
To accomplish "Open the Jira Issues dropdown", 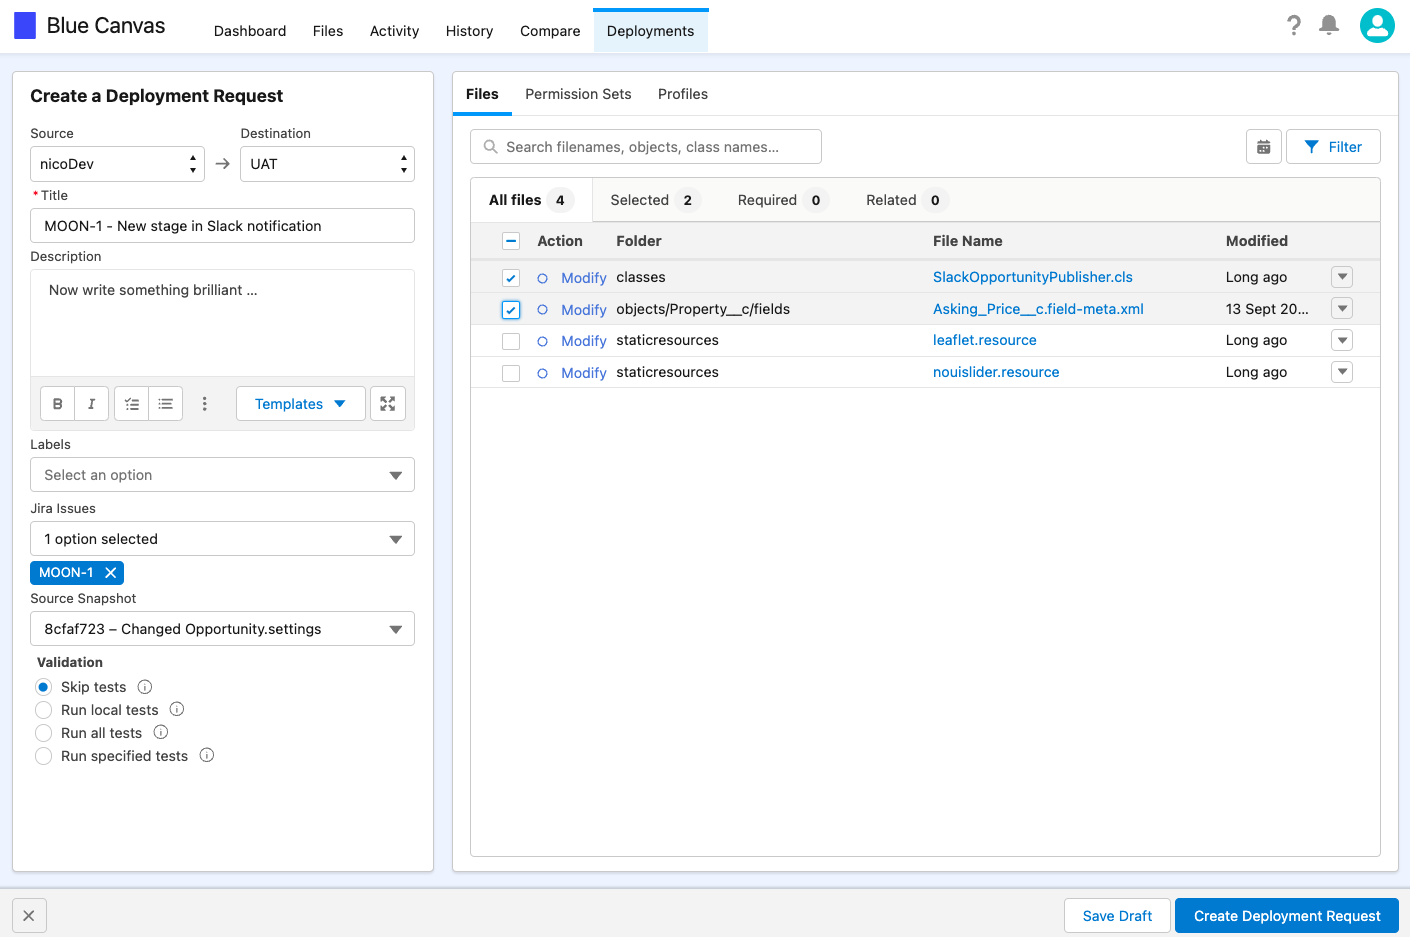I will (222, 539).
